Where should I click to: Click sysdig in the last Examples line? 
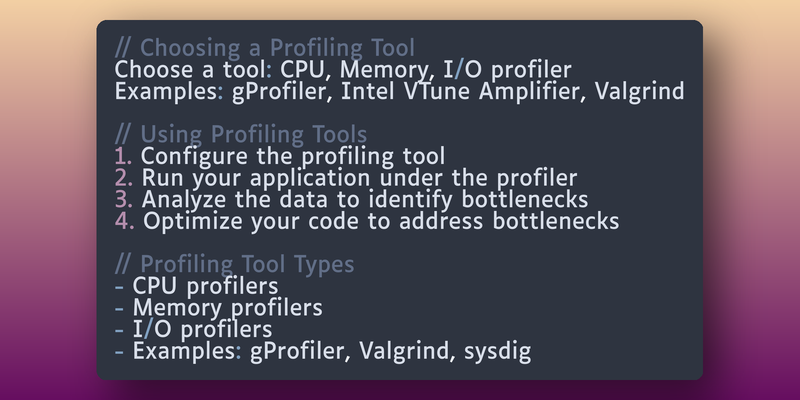(497, 351)
